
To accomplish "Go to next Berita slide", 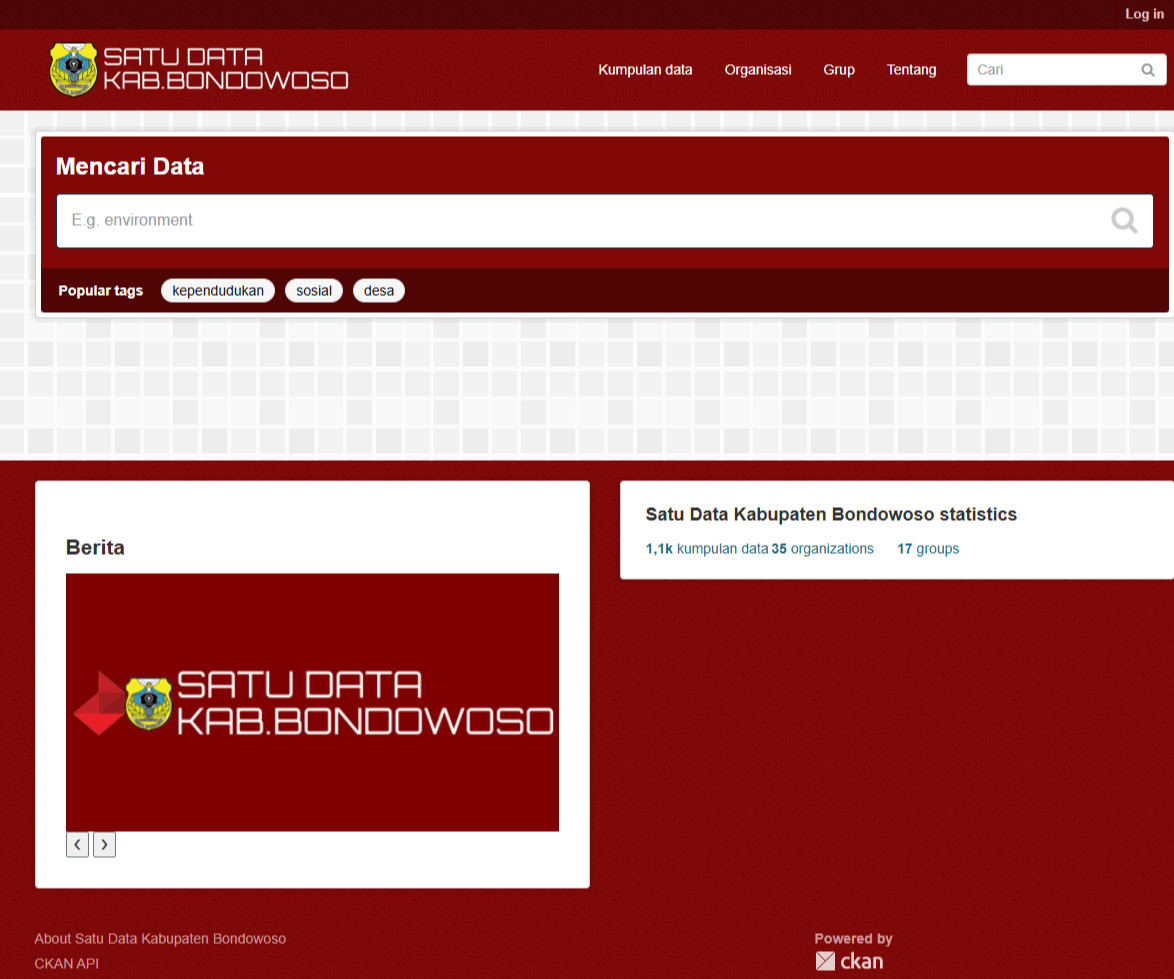I will pos(104,845).
